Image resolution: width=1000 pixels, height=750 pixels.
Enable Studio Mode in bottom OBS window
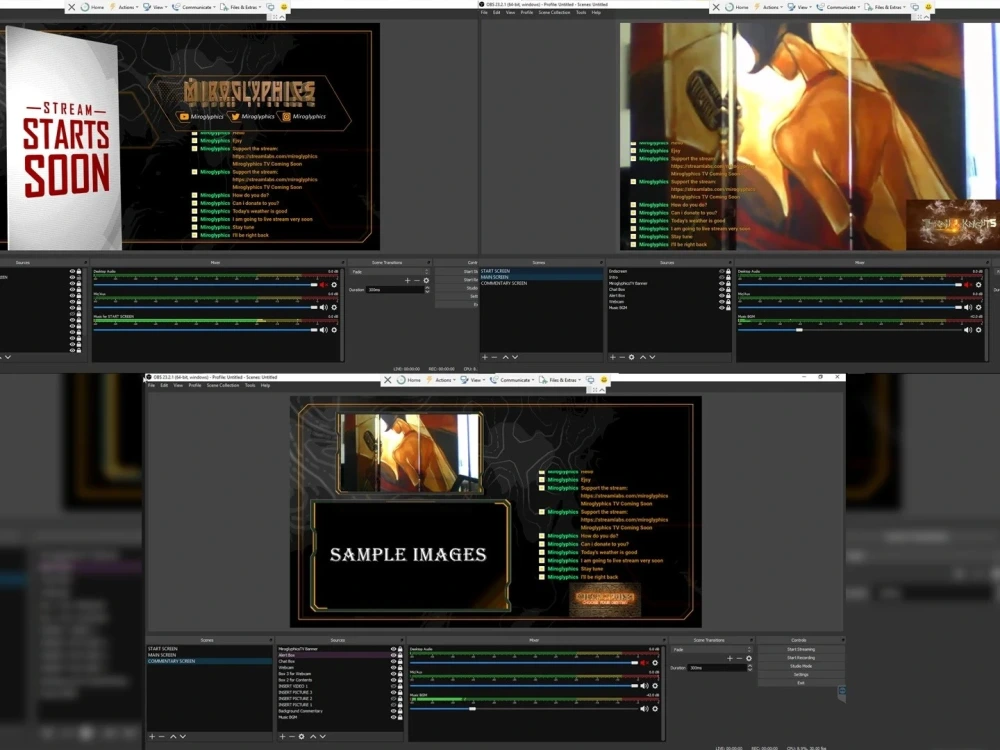coord(800,666)
